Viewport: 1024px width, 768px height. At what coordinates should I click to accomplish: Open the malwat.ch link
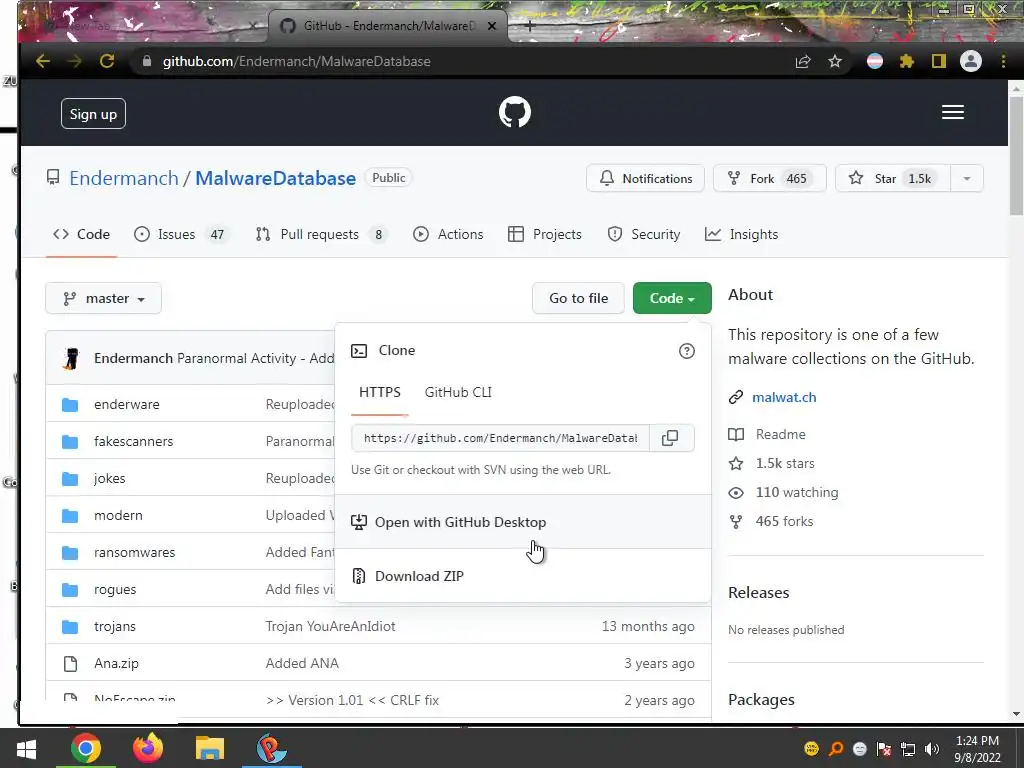click(784, 398)
